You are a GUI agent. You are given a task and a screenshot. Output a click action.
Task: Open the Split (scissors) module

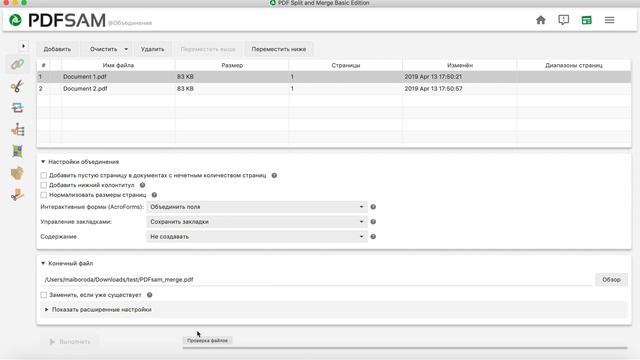[17, 86]
